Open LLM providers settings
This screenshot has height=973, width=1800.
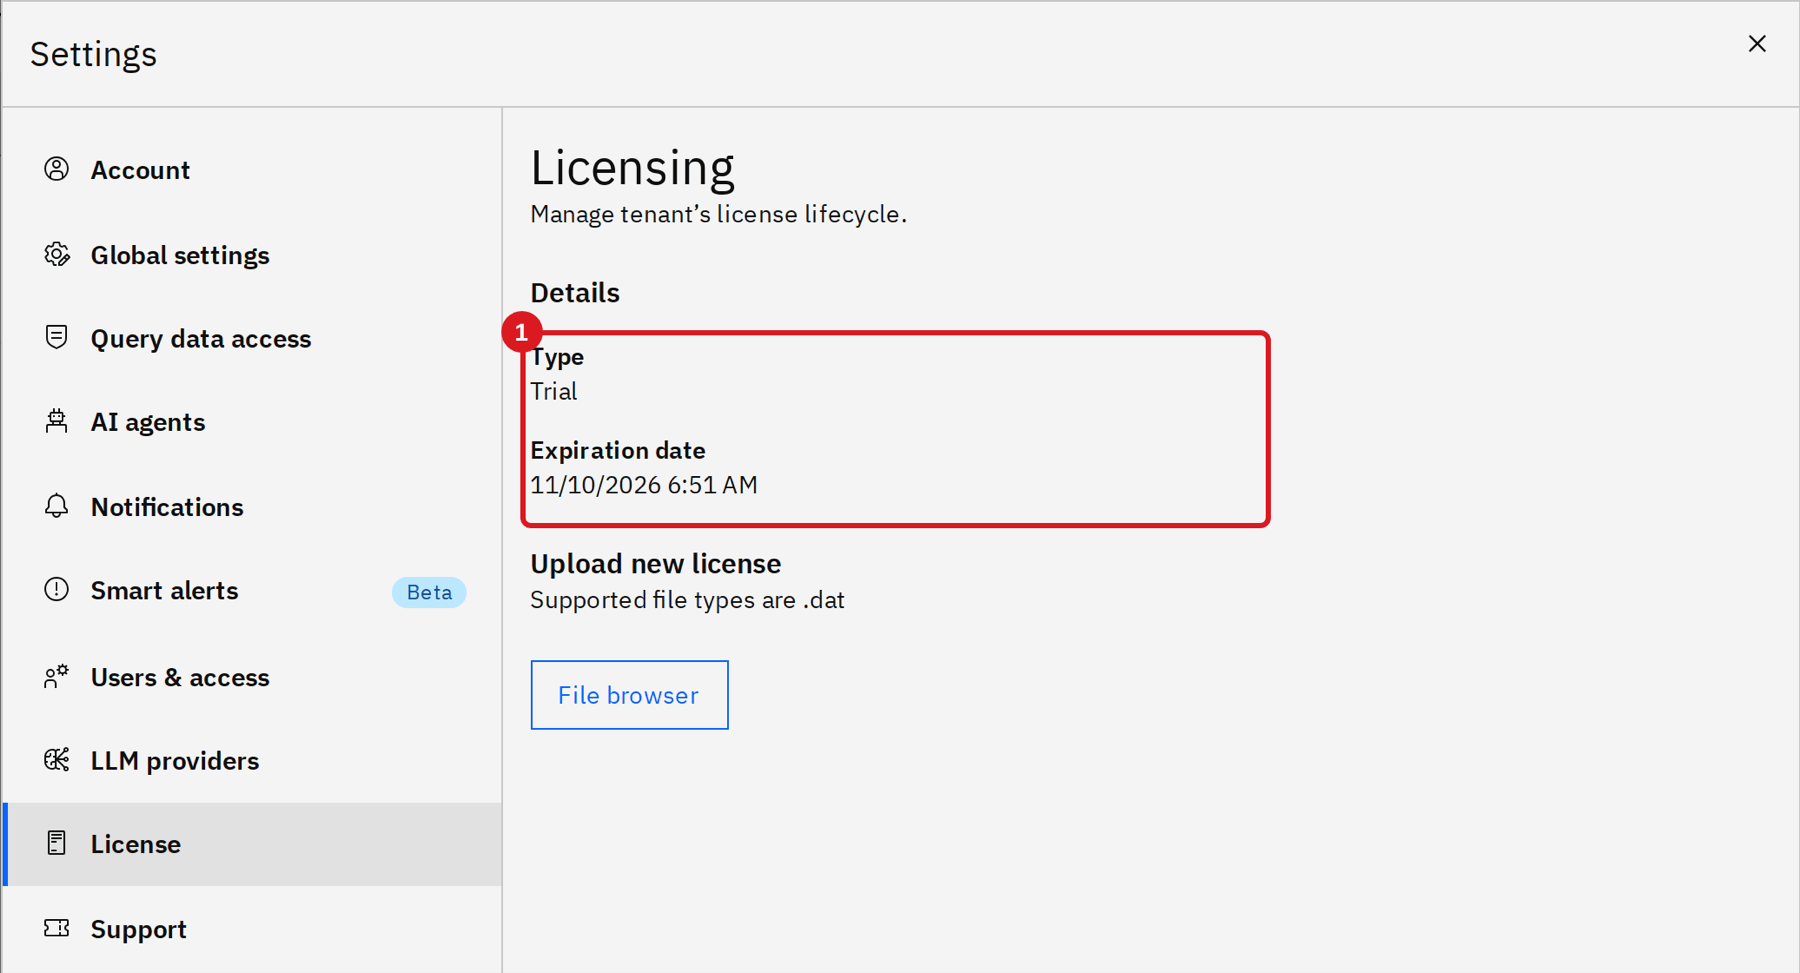[252, 761]
